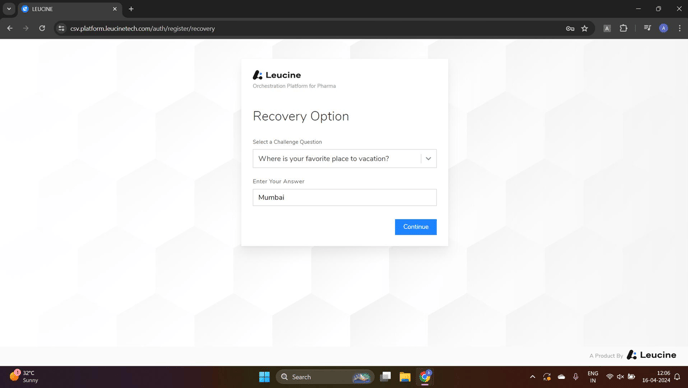Show hidden system tray icons chevron
The image size is (688, 388).
click(x=532, y=377)
